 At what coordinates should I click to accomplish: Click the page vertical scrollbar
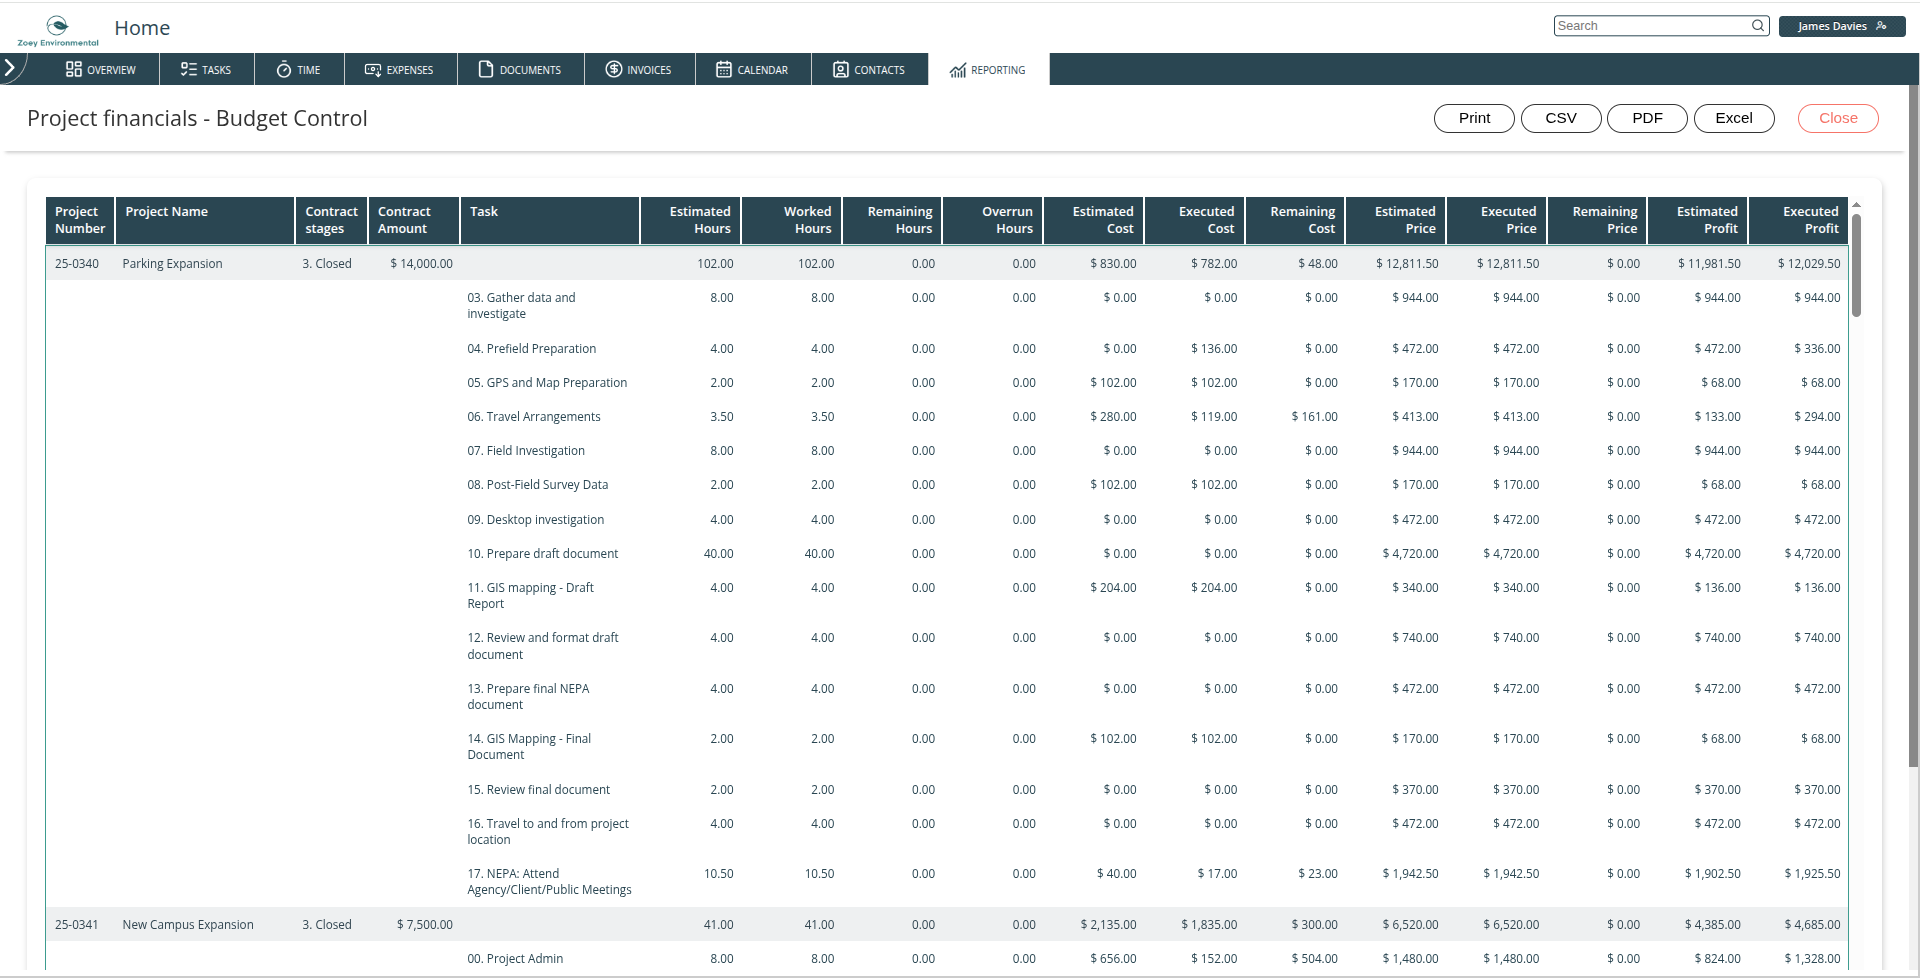1914,425
